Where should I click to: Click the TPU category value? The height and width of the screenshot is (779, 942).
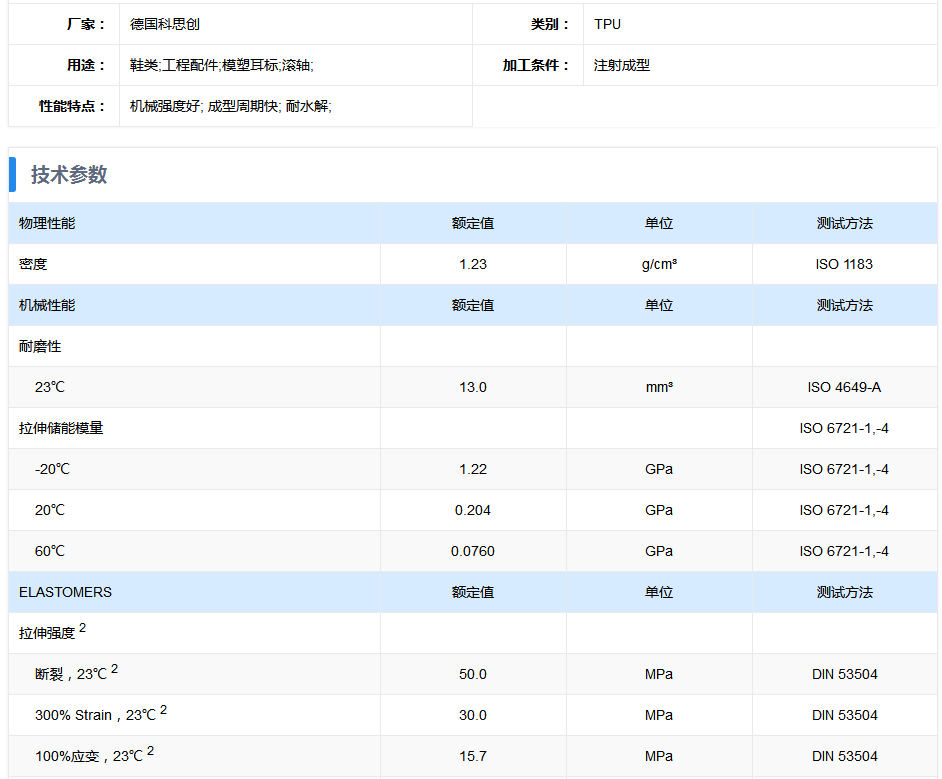607,24
